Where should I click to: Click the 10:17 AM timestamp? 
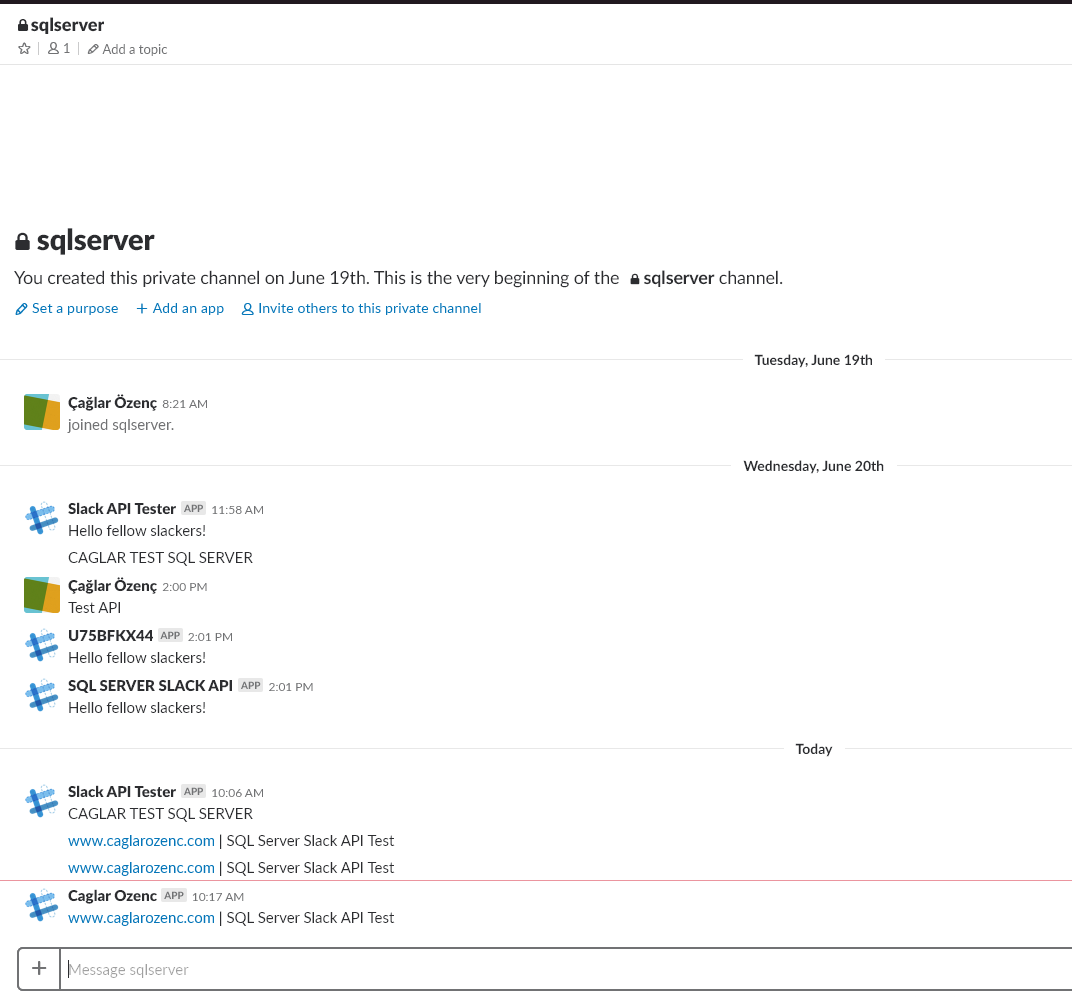coord(217,897)
